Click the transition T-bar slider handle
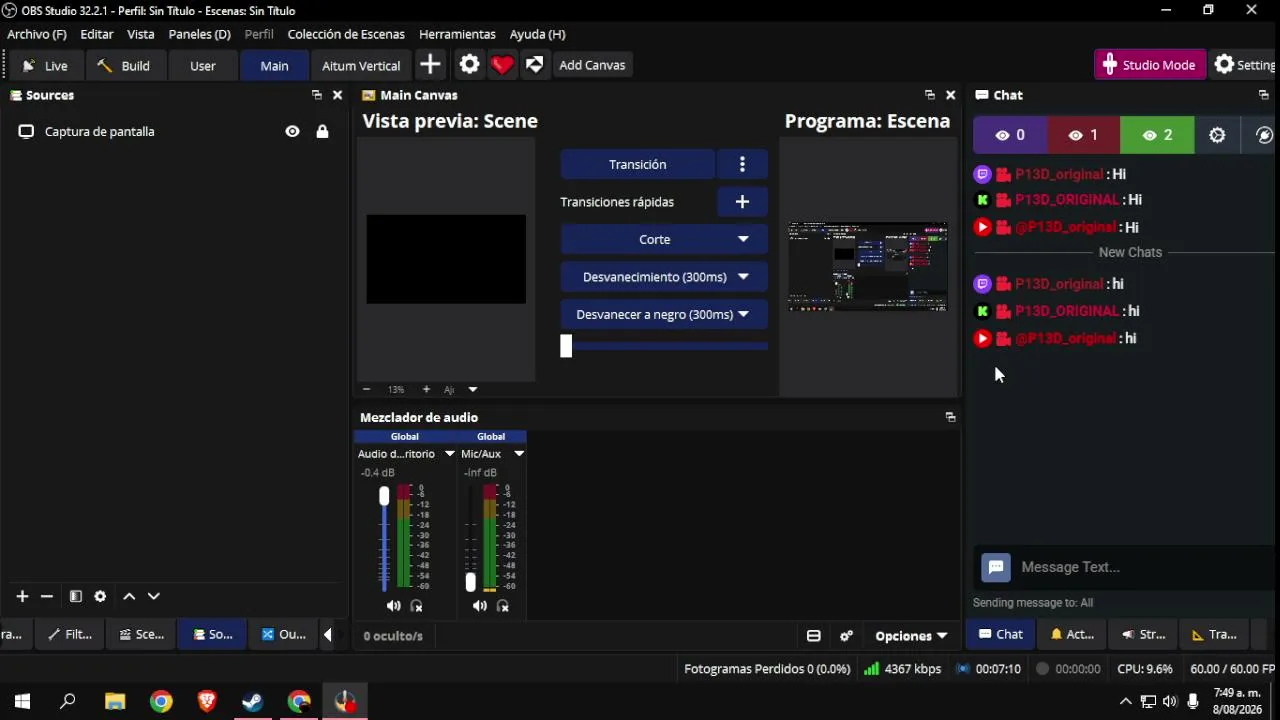 click(566, 346)
